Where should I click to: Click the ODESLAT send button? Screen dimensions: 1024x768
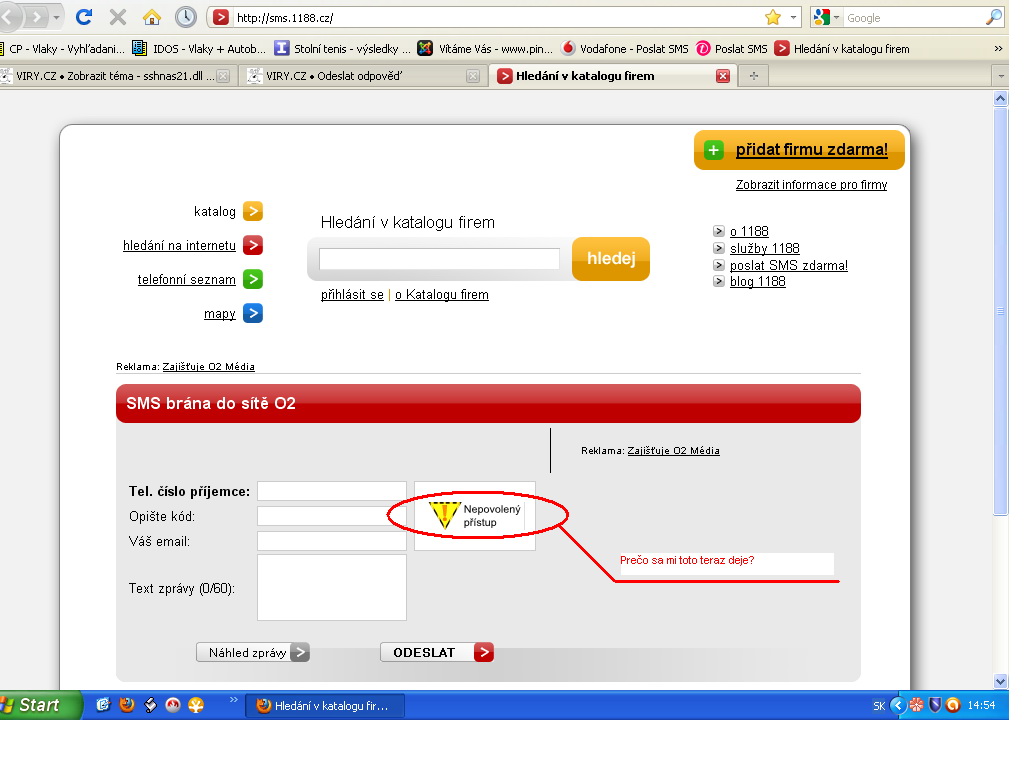point(436,652)
